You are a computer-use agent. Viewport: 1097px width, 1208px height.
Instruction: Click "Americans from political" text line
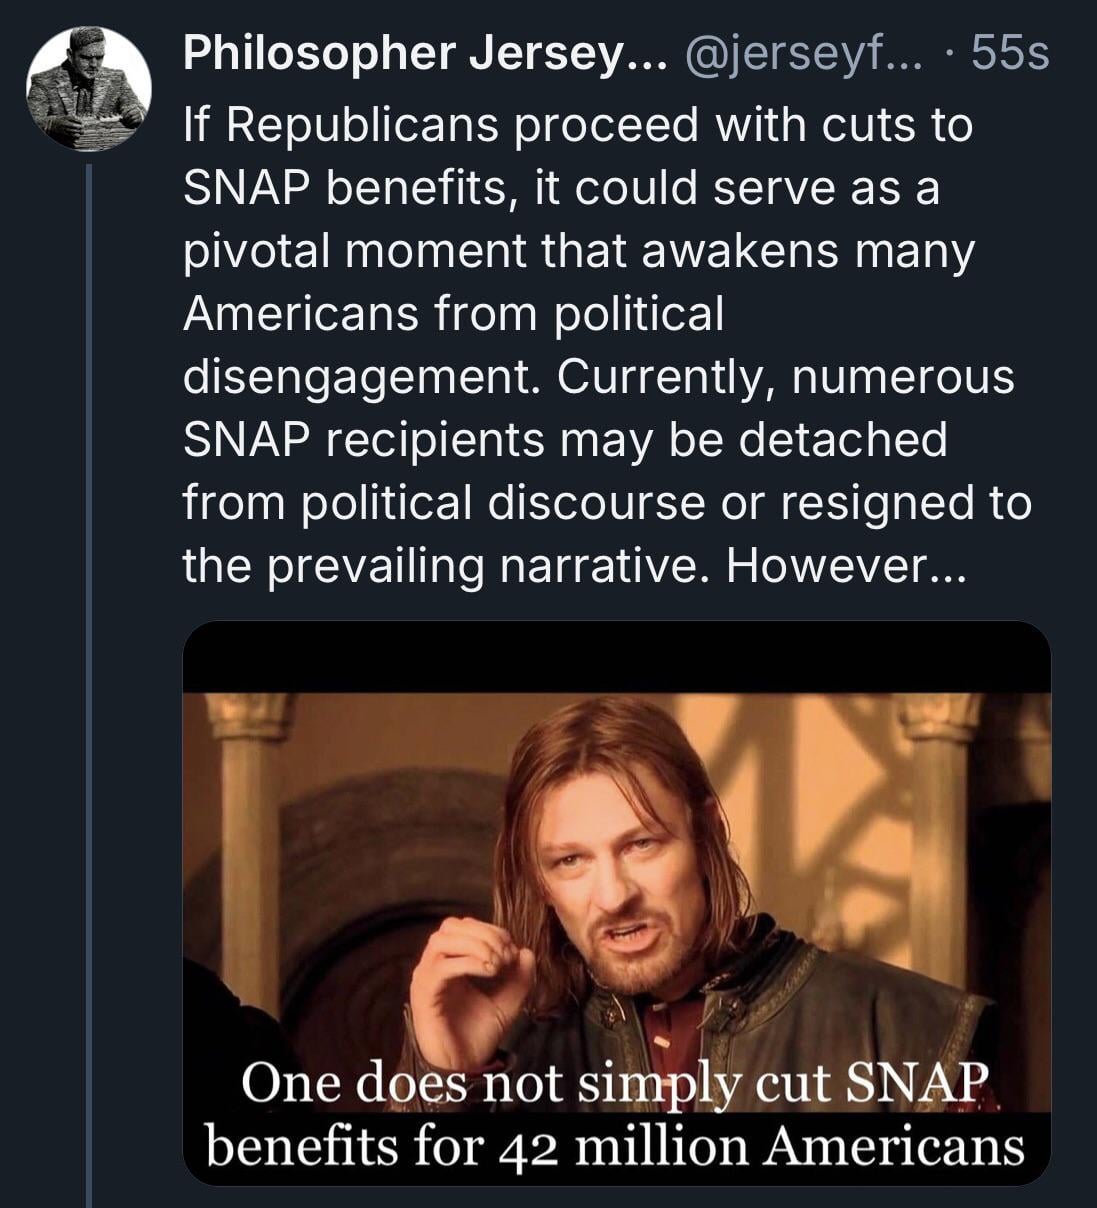tap(452, 314)
